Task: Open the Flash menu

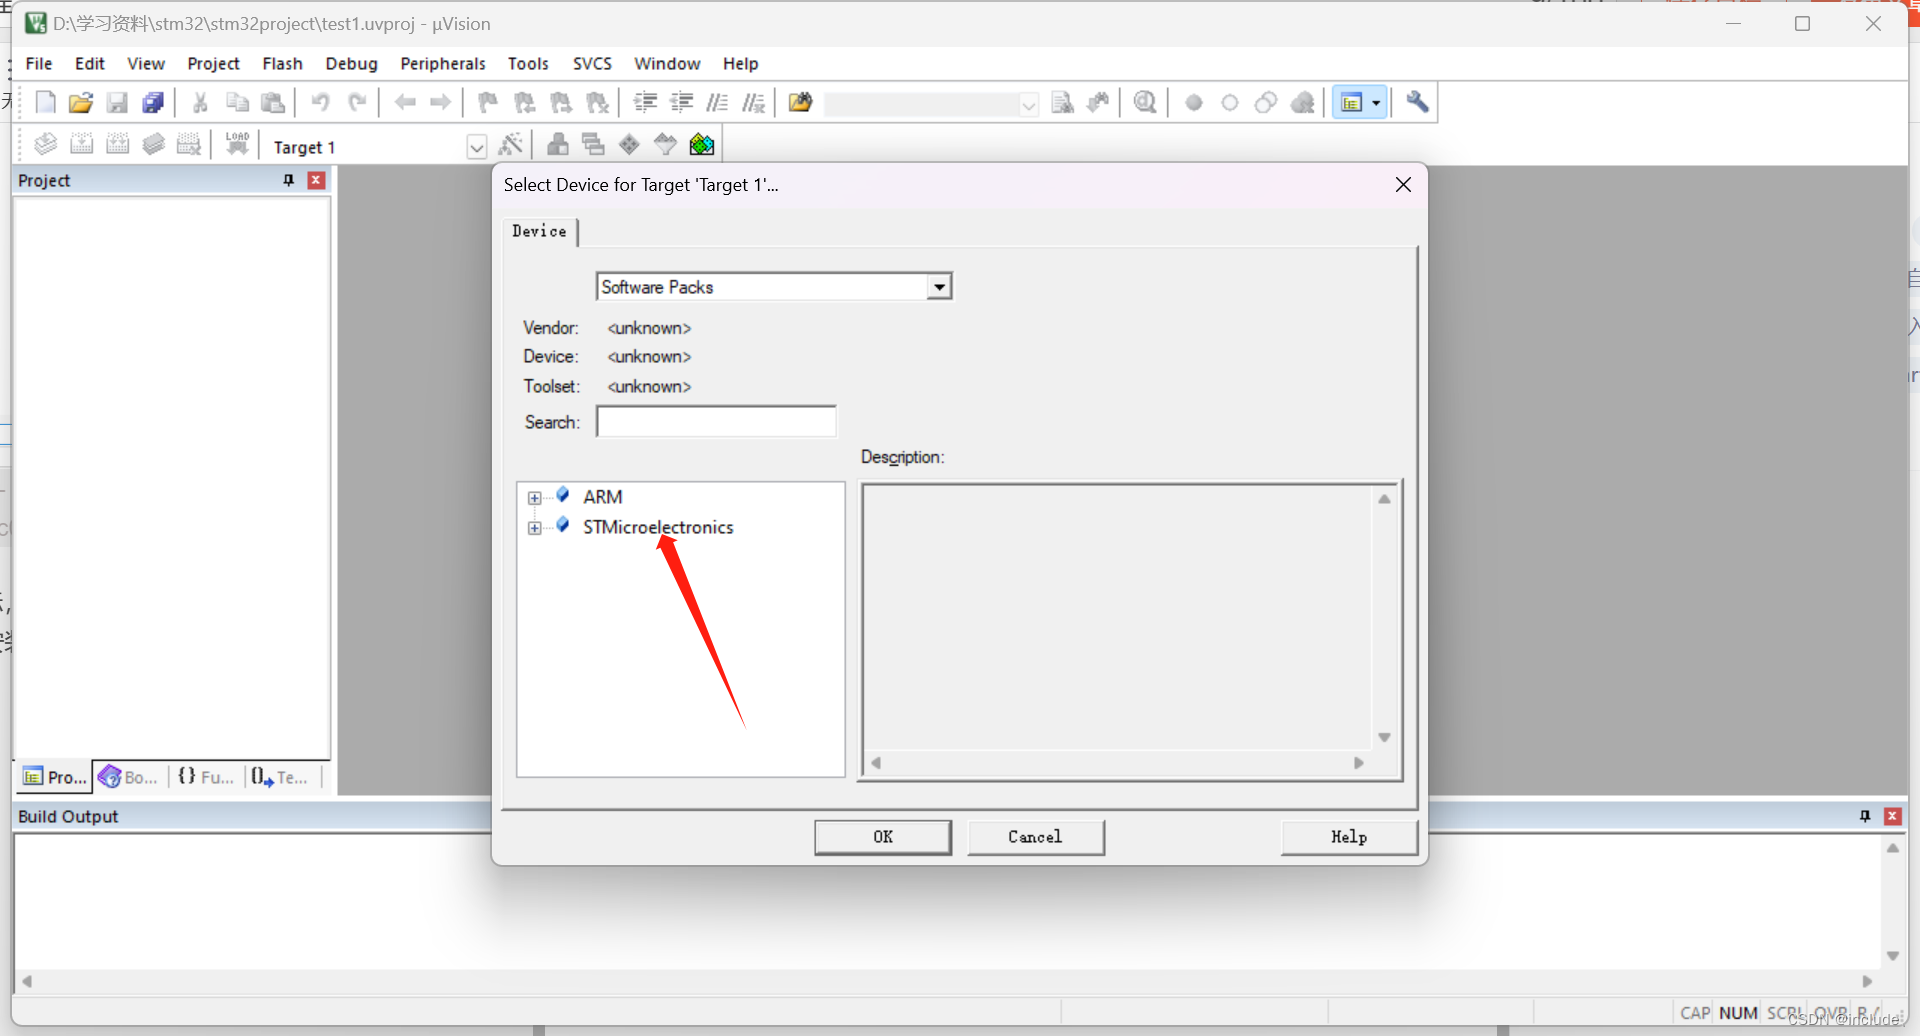Action: [x=282, y=63]
